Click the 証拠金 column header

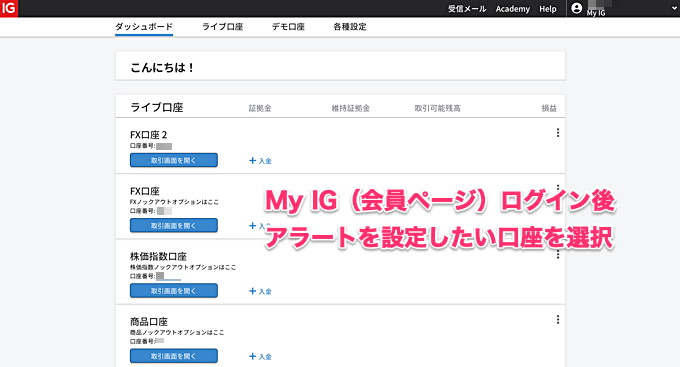(260, 108)
